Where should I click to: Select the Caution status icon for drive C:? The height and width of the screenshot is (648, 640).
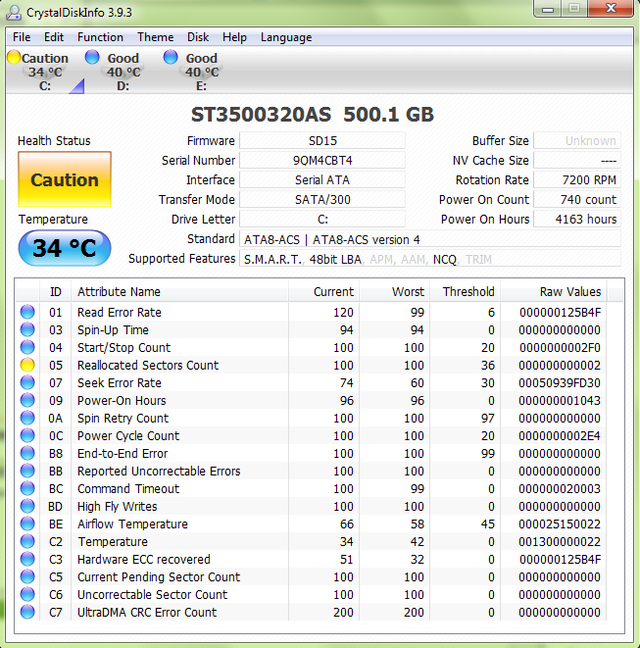[14, 57]
